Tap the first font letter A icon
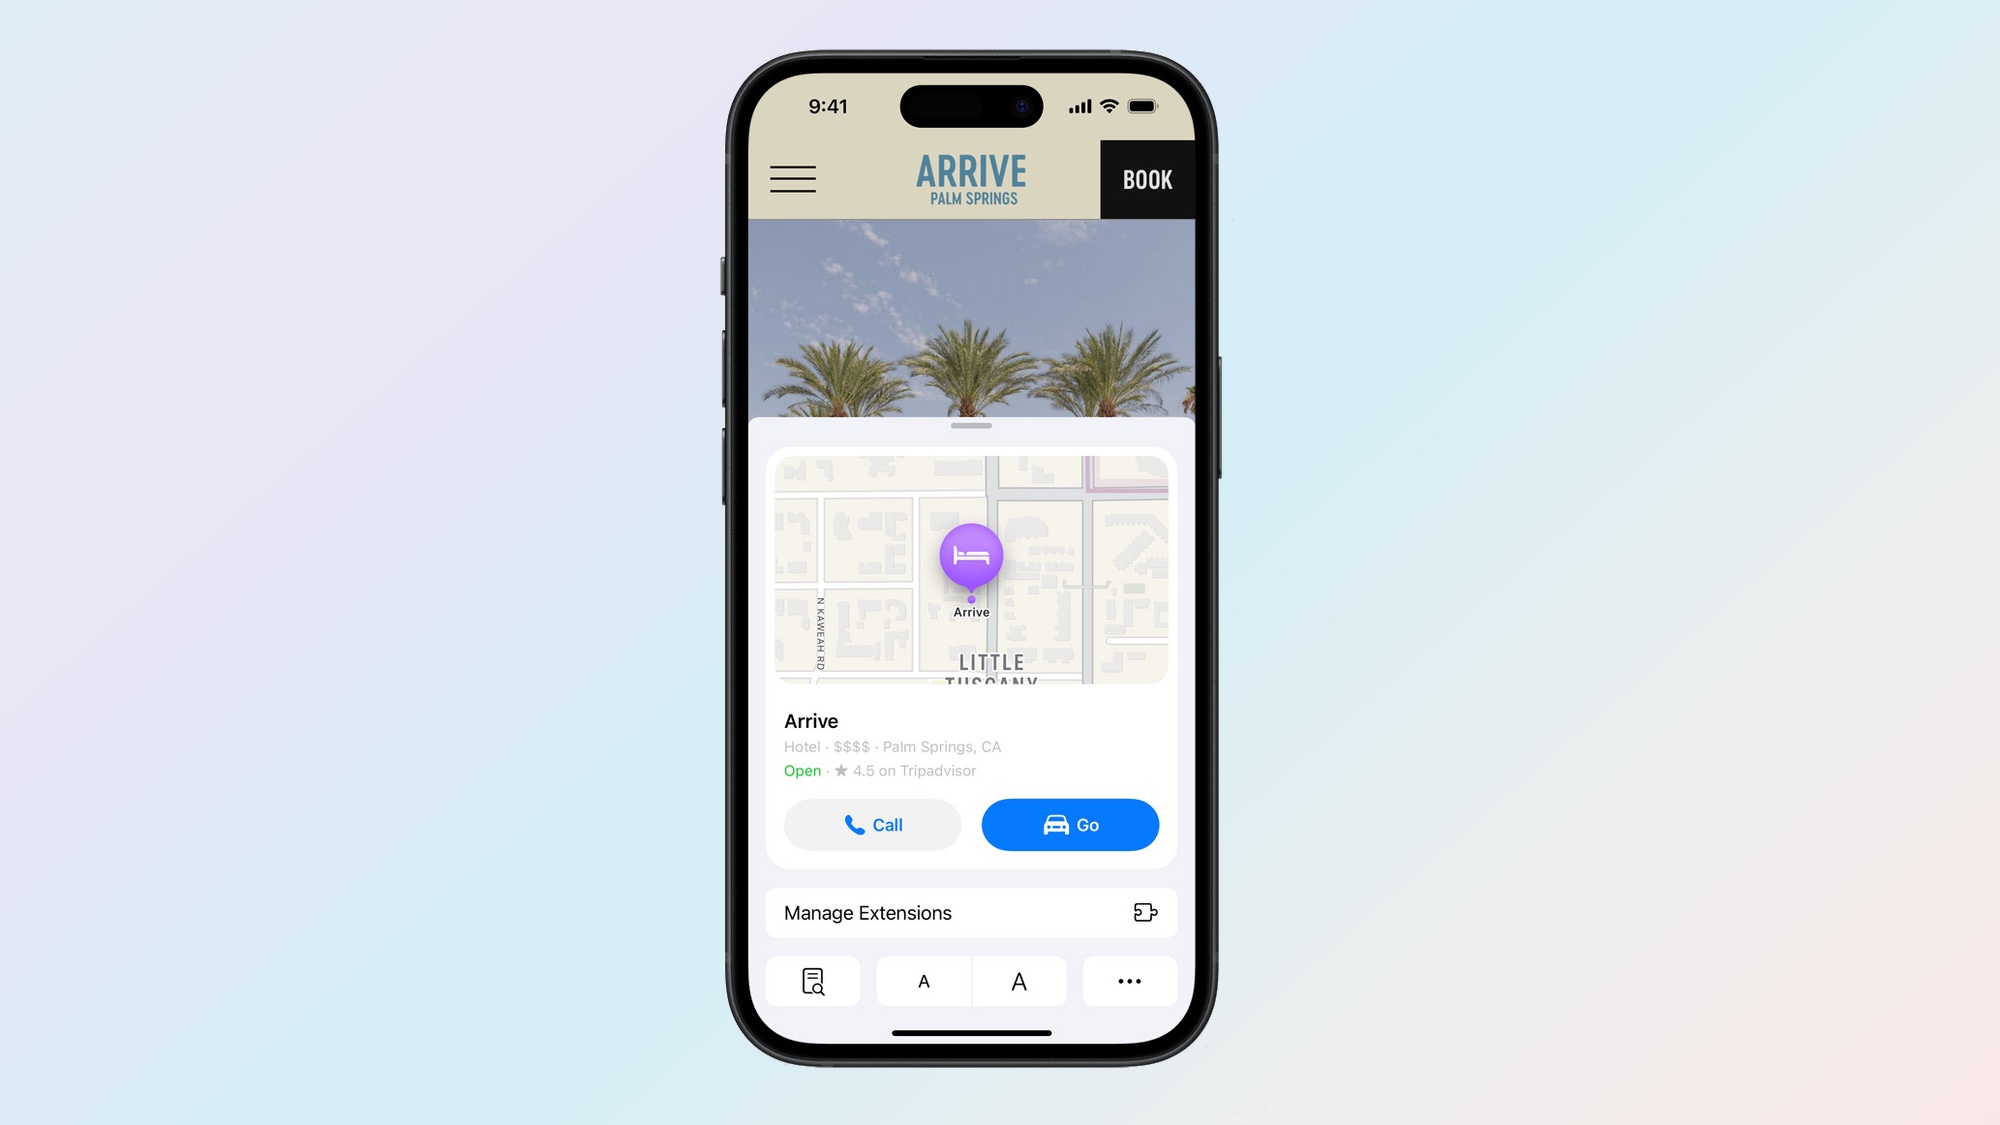This screenshot has width=2000, height=1125. (923, 979)
